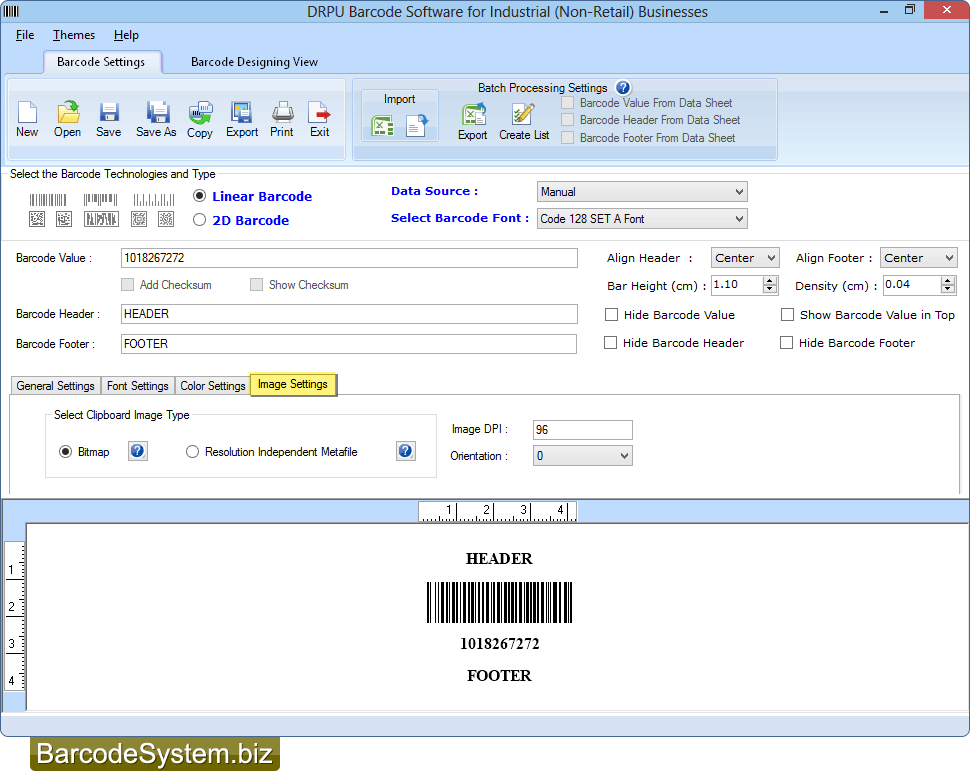Click the Barcode Header input field
The width and height of the screenshot is (970, 771).
click(349, 314)
